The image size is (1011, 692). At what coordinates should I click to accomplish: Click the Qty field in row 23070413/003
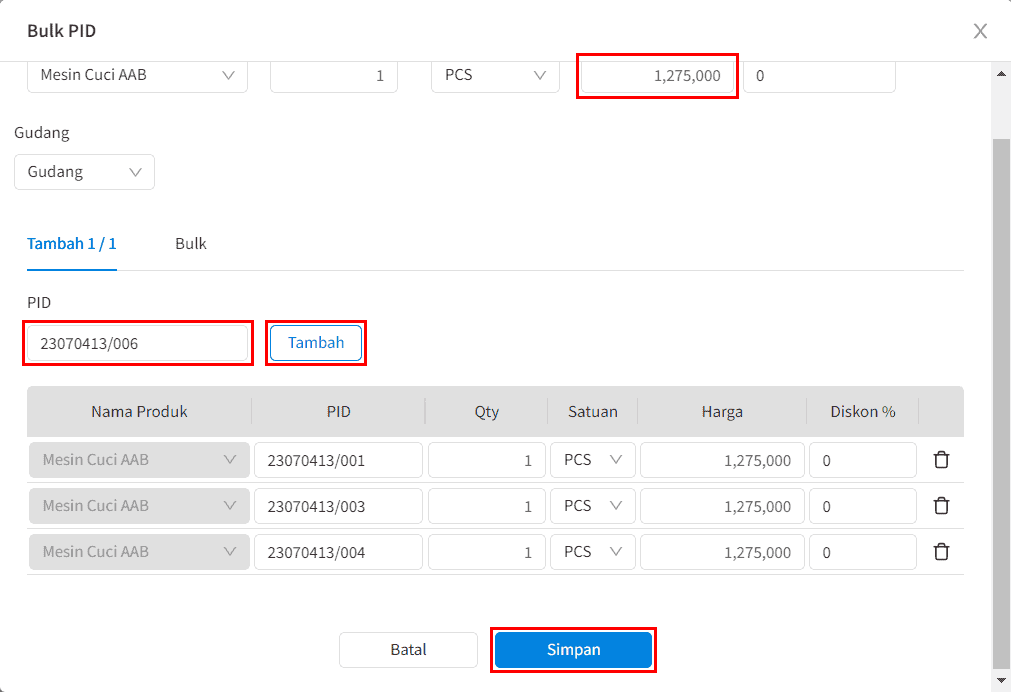coord(487,506)
